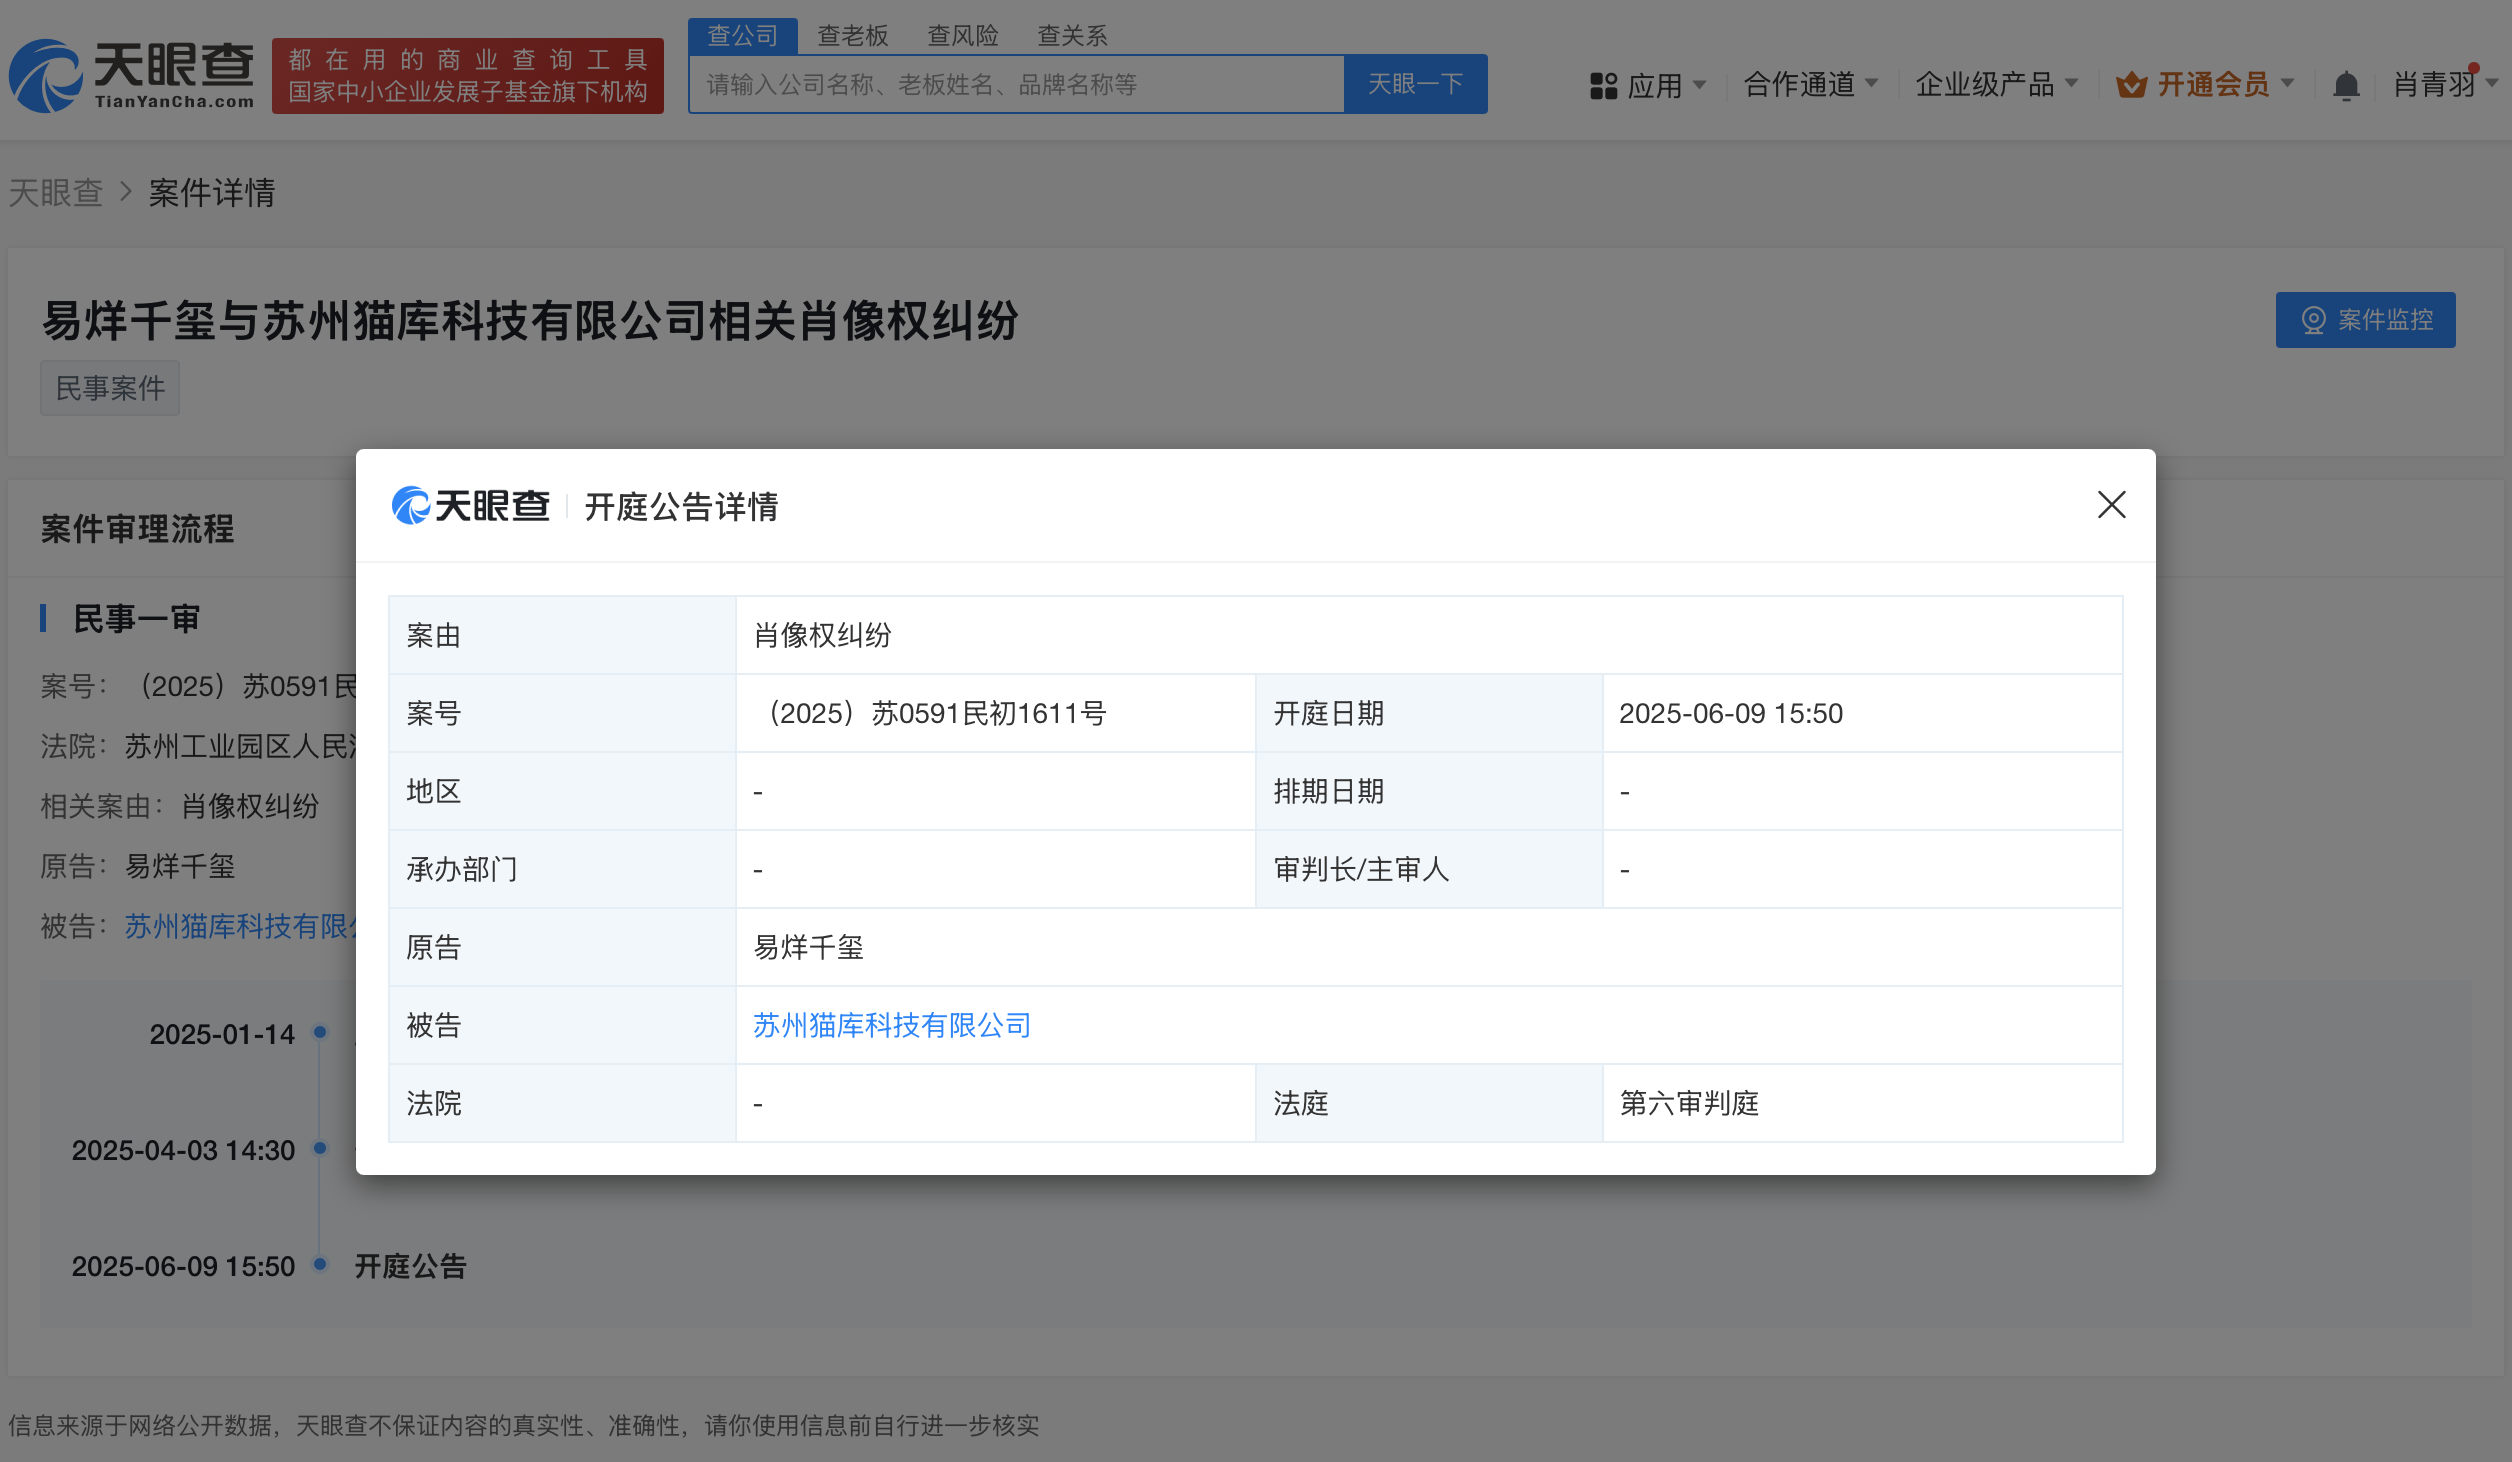Image resolution: width=2512 pixels, height=1462 pixels.
Task: Focus the company name search input
Action: (x=1016, y=84)
